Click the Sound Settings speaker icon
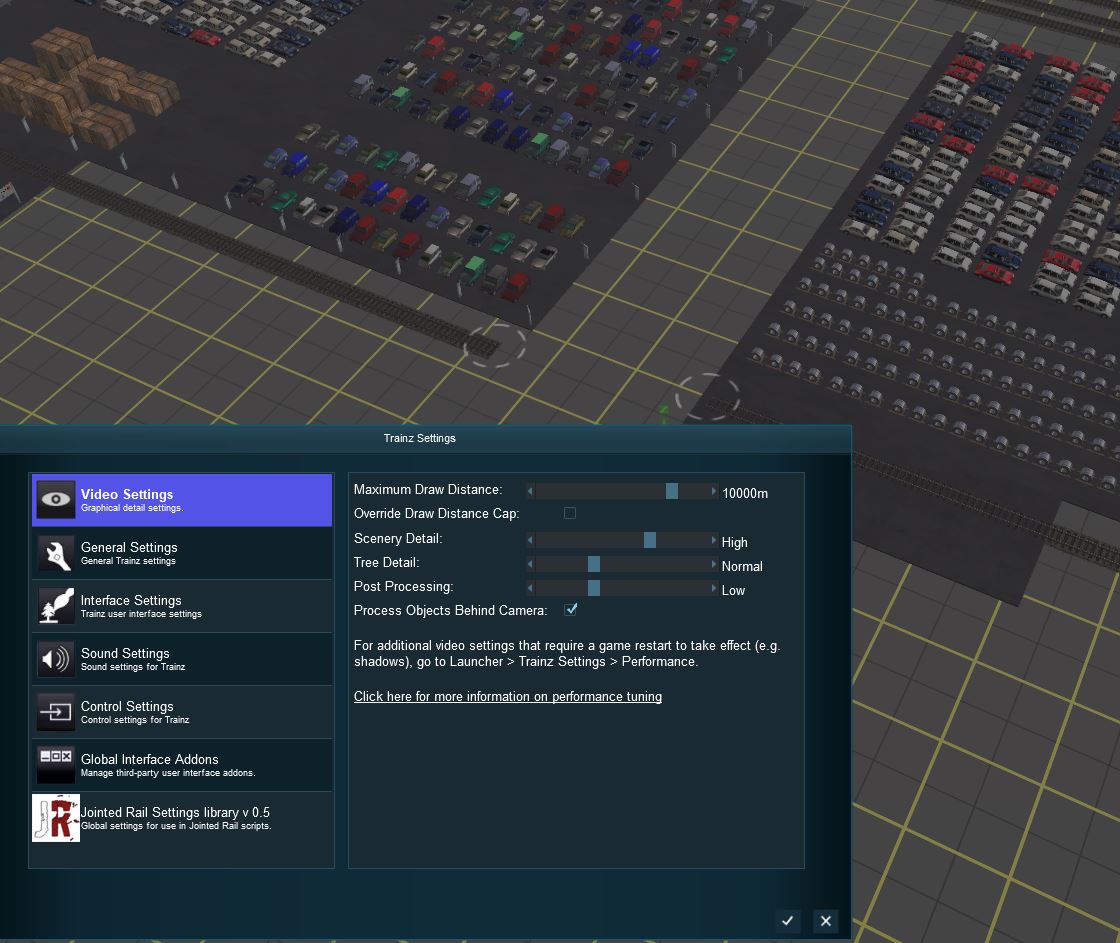The image size is (1120, 943). point(55,659)
